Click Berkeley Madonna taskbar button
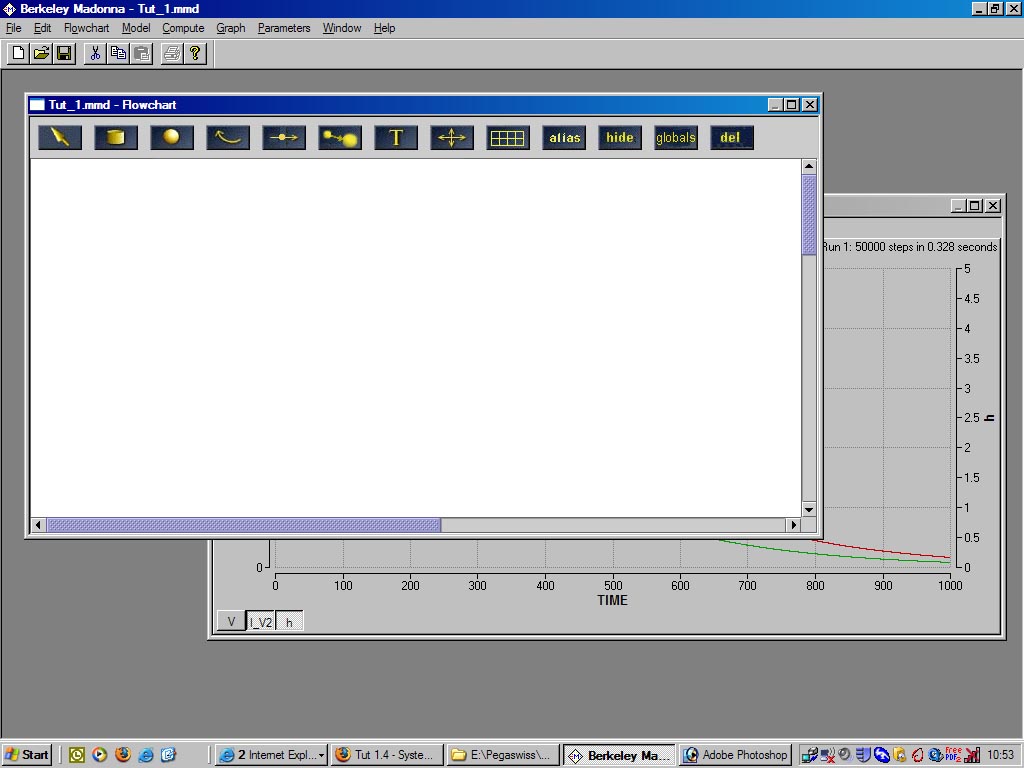Image resolution: width=1024 pixels, height=768 pixels. (x=620, y=755)
